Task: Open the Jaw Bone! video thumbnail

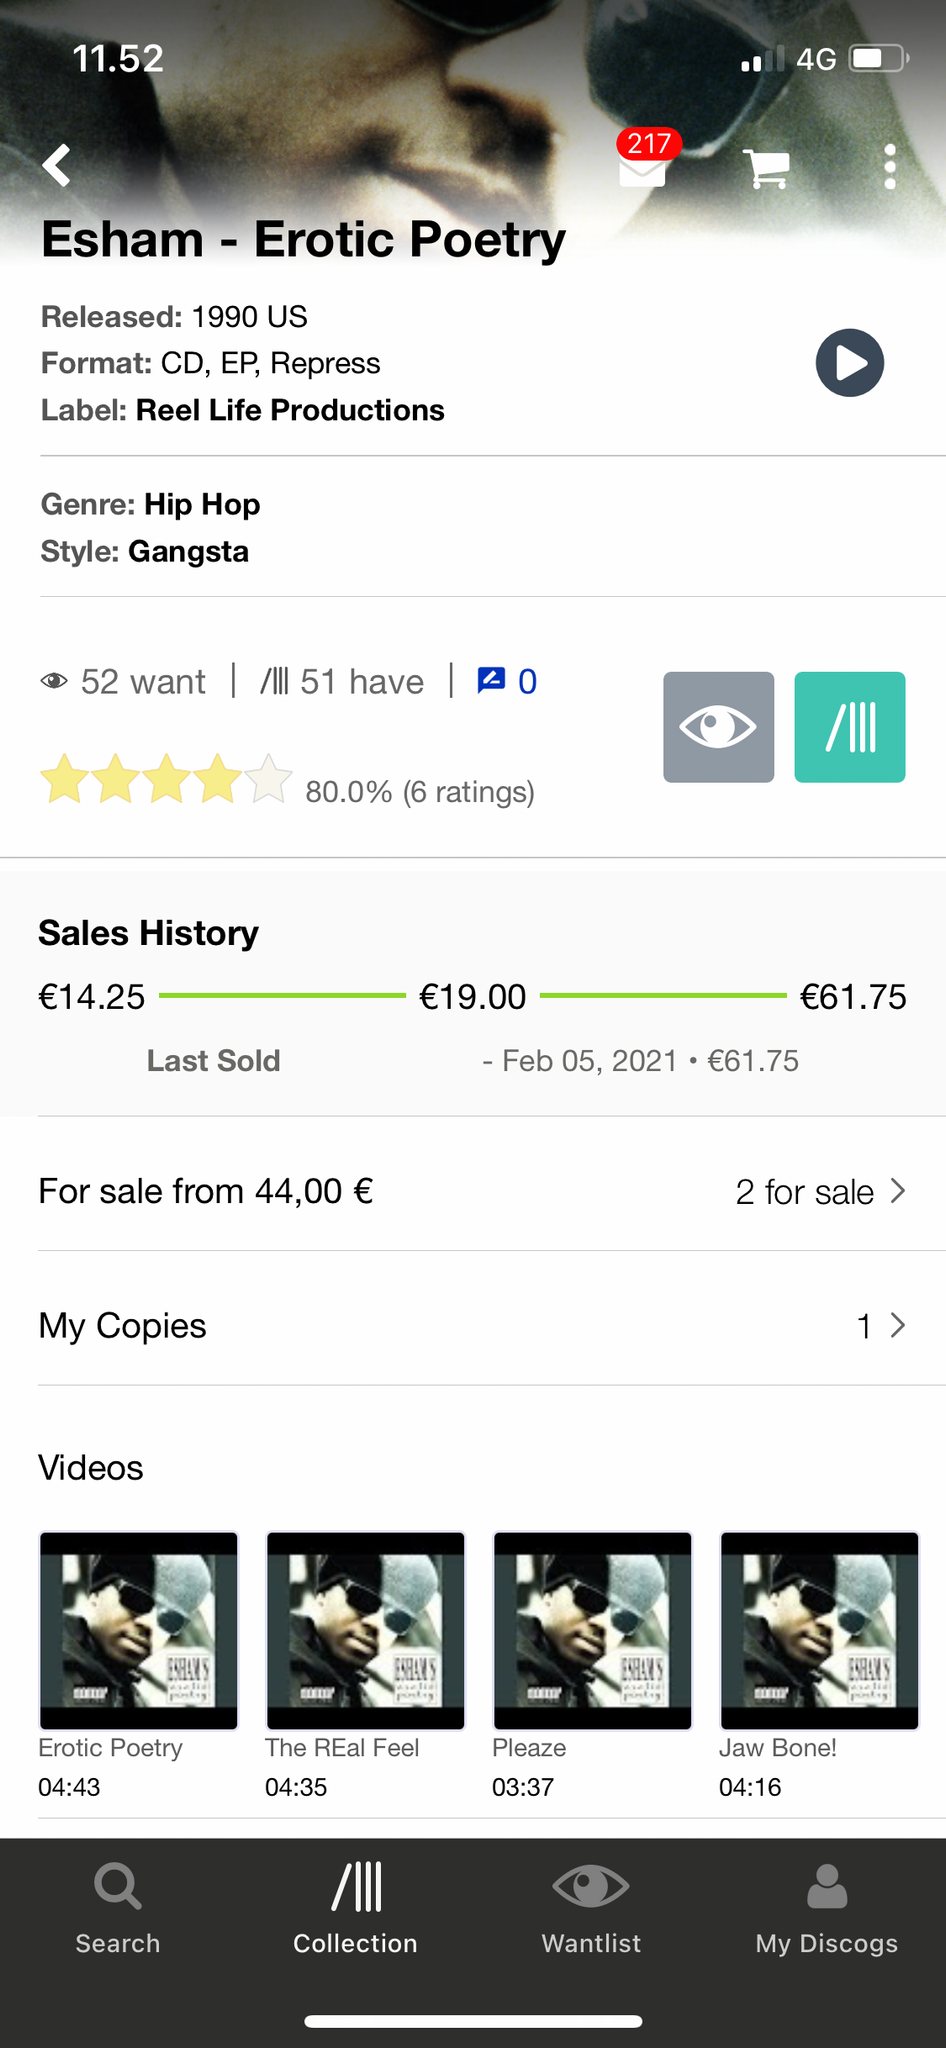Action: [x=820, y=1630]
